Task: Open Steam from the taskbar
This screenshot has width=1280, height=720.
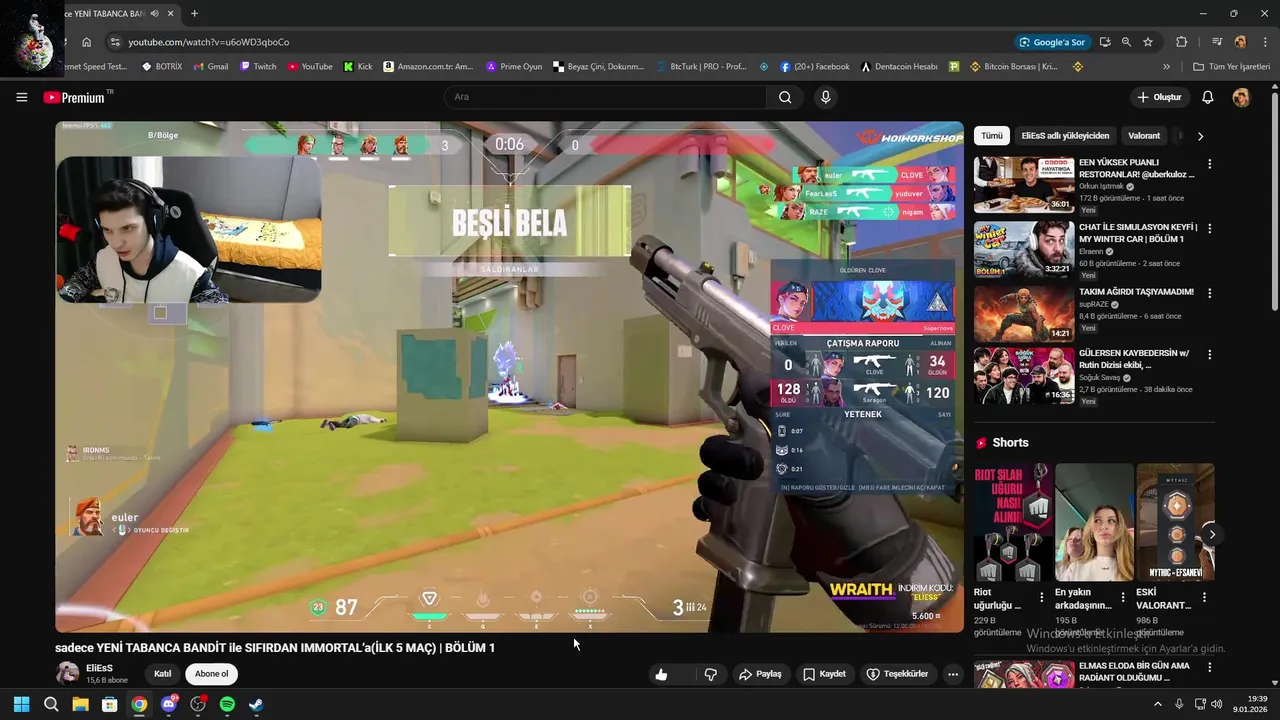Action: [256, 704]
